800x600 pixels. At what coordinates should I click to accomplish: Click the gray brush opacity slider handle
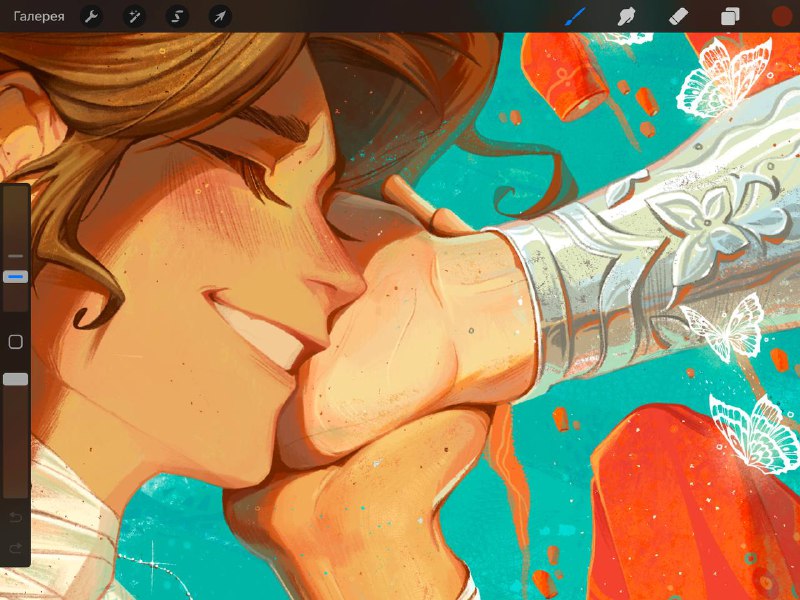(16, 379)
